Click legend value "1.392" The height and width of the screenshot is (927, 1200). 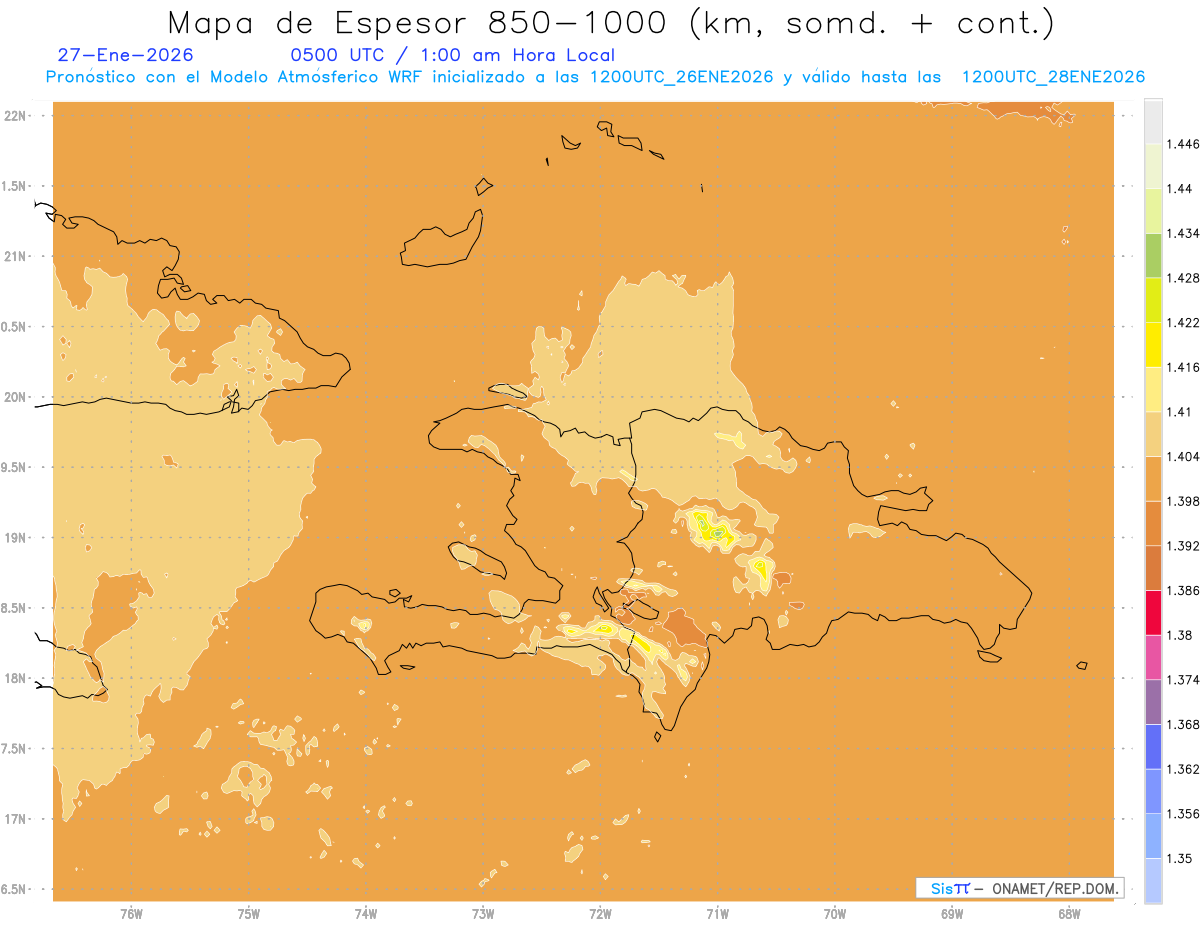coord(1183,546)
